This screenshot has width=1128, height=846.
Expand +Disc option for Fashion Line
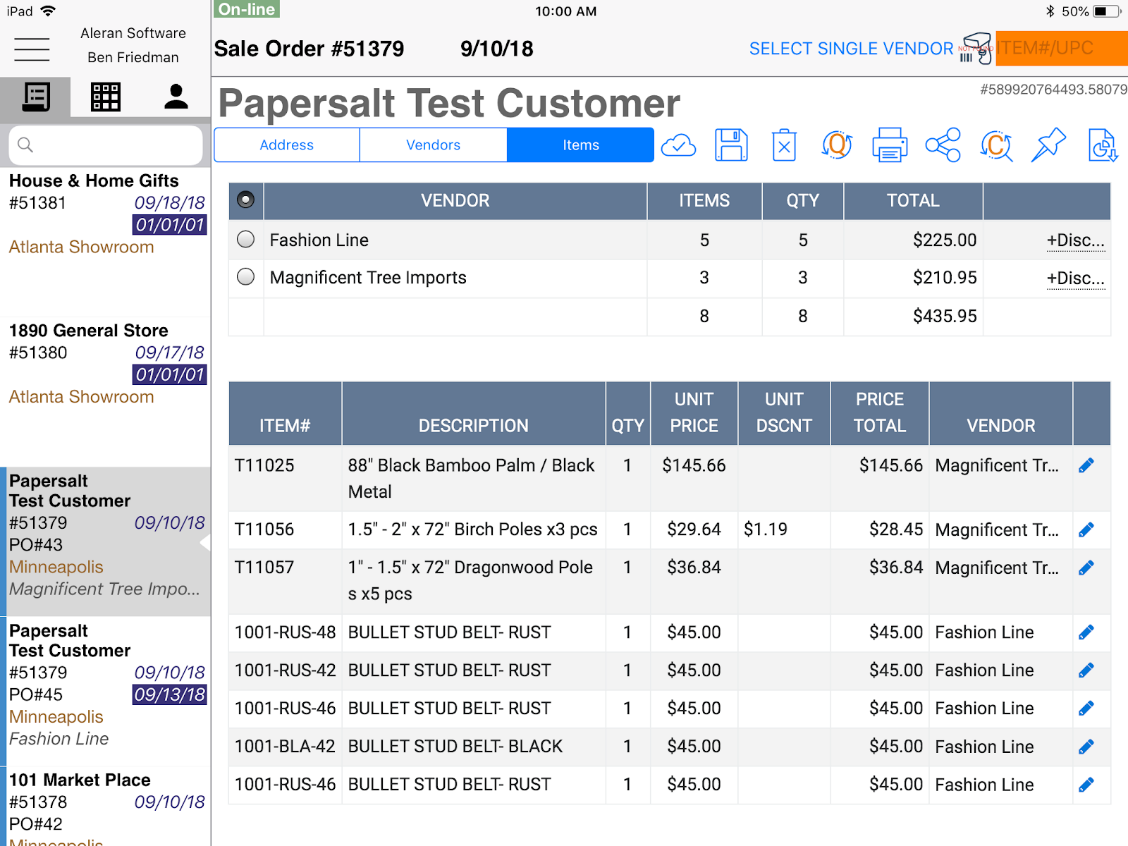(x=1075, y=240)
